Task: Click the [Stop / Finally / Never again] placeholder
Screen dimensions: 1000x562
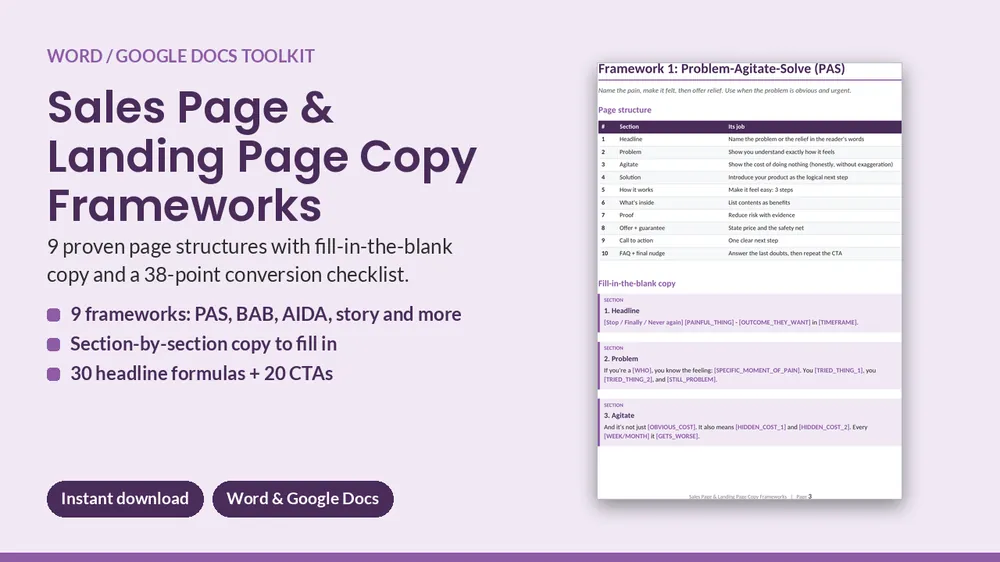Action: pyautogui.click(x=643, y=323)
